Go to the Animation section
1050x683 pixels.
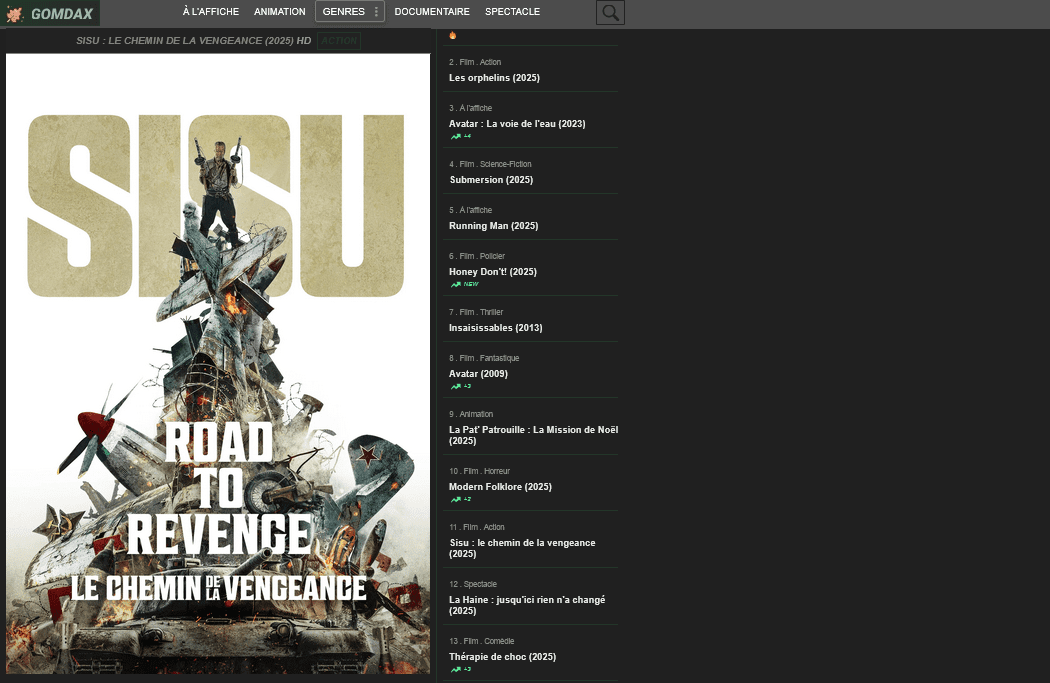click(280, 12)
